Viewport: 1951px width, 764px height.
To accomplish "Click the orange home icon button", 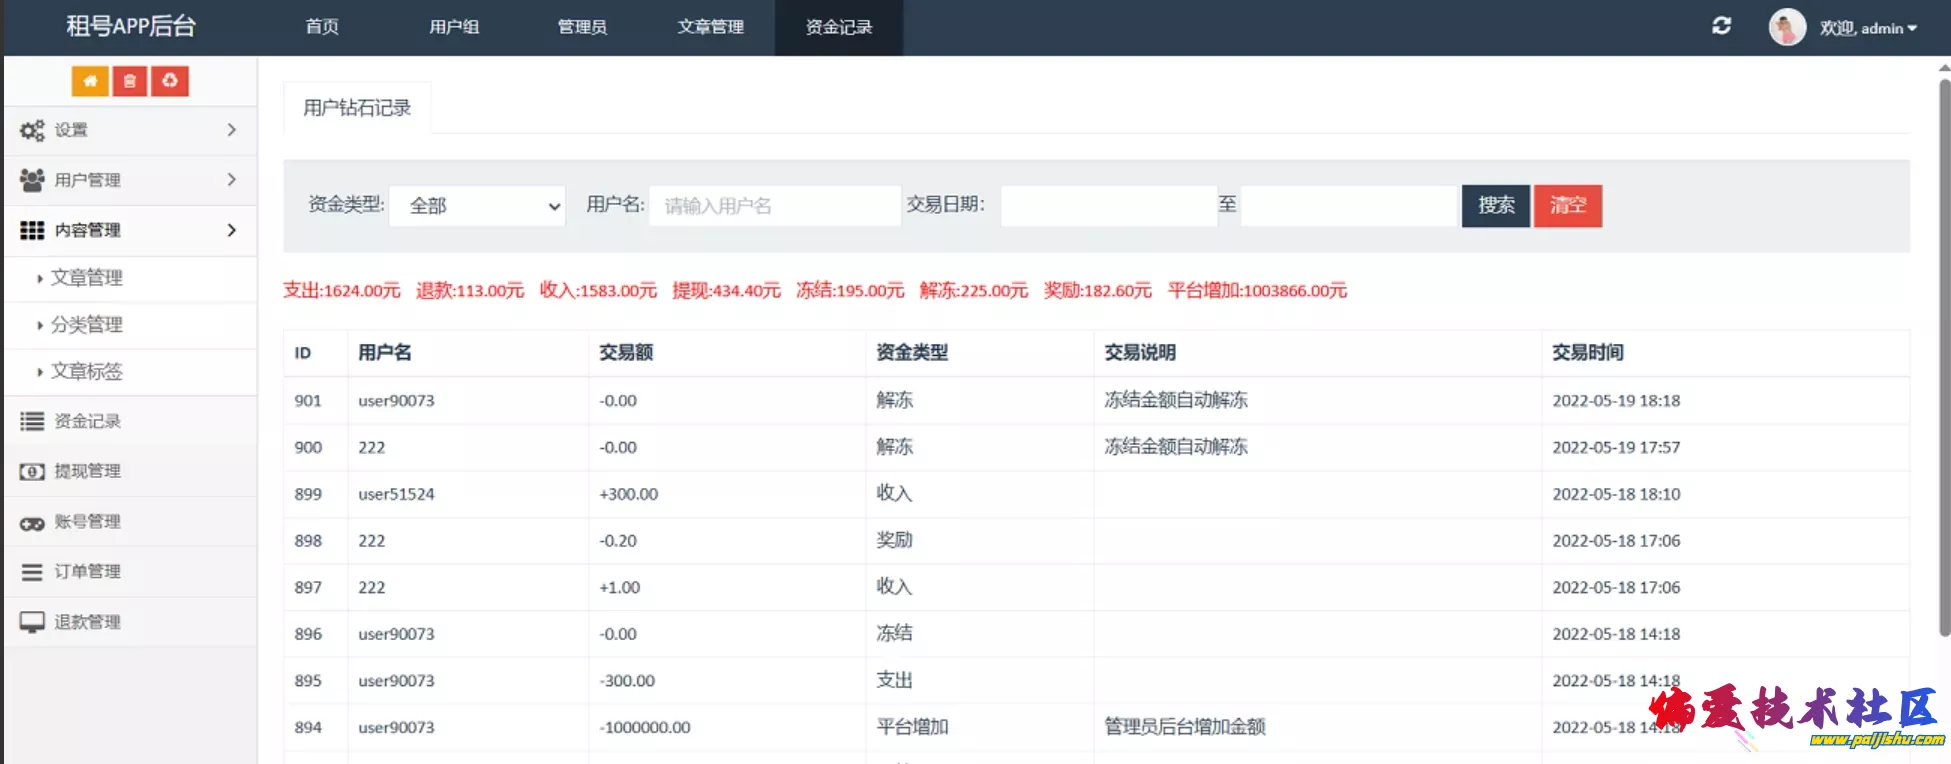I will click(90, 81).
